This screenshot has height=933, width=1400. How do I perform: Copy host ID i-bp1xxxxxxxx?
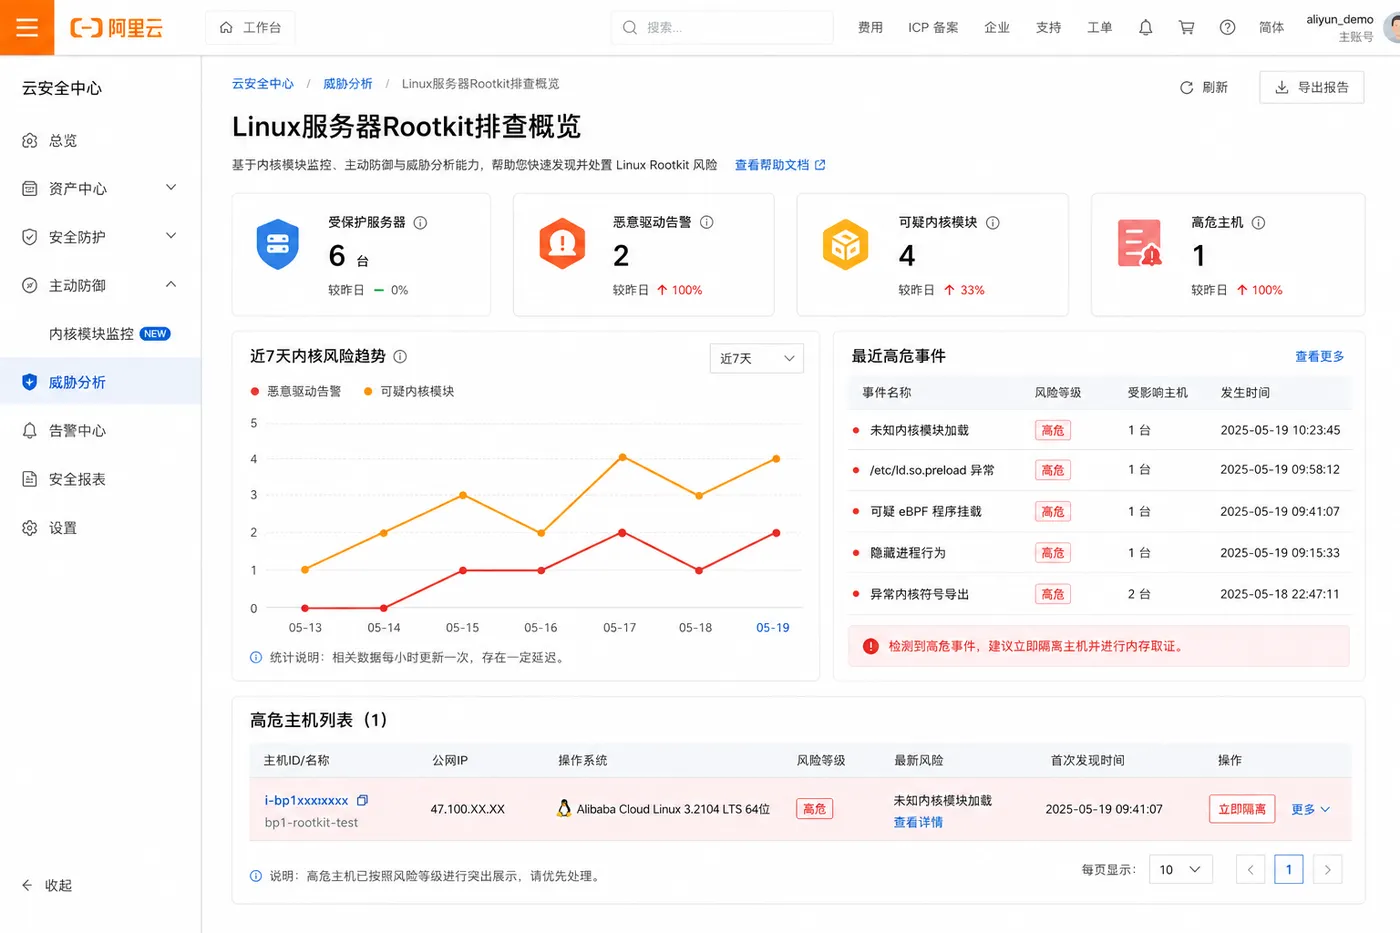coord(362,800)
